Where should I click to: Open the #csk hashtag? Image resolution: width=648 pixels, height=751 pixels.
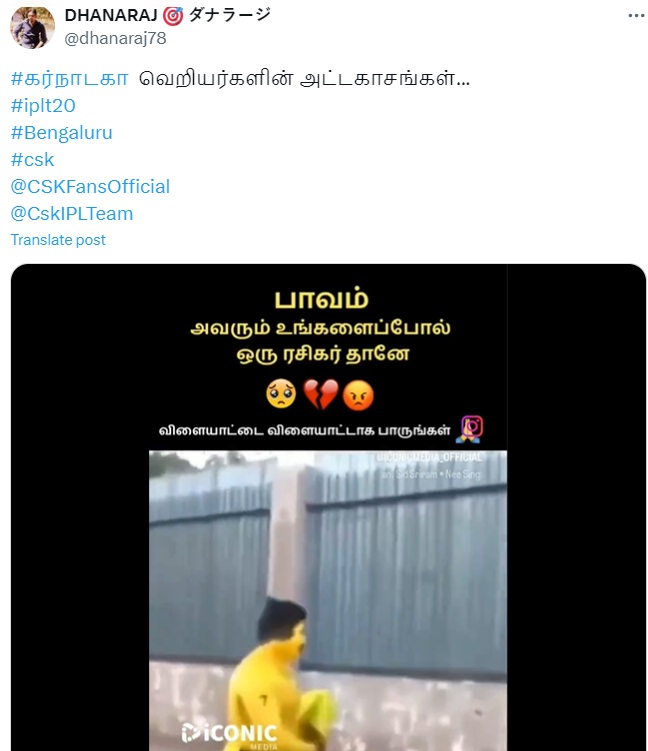[x=33, y=159]
